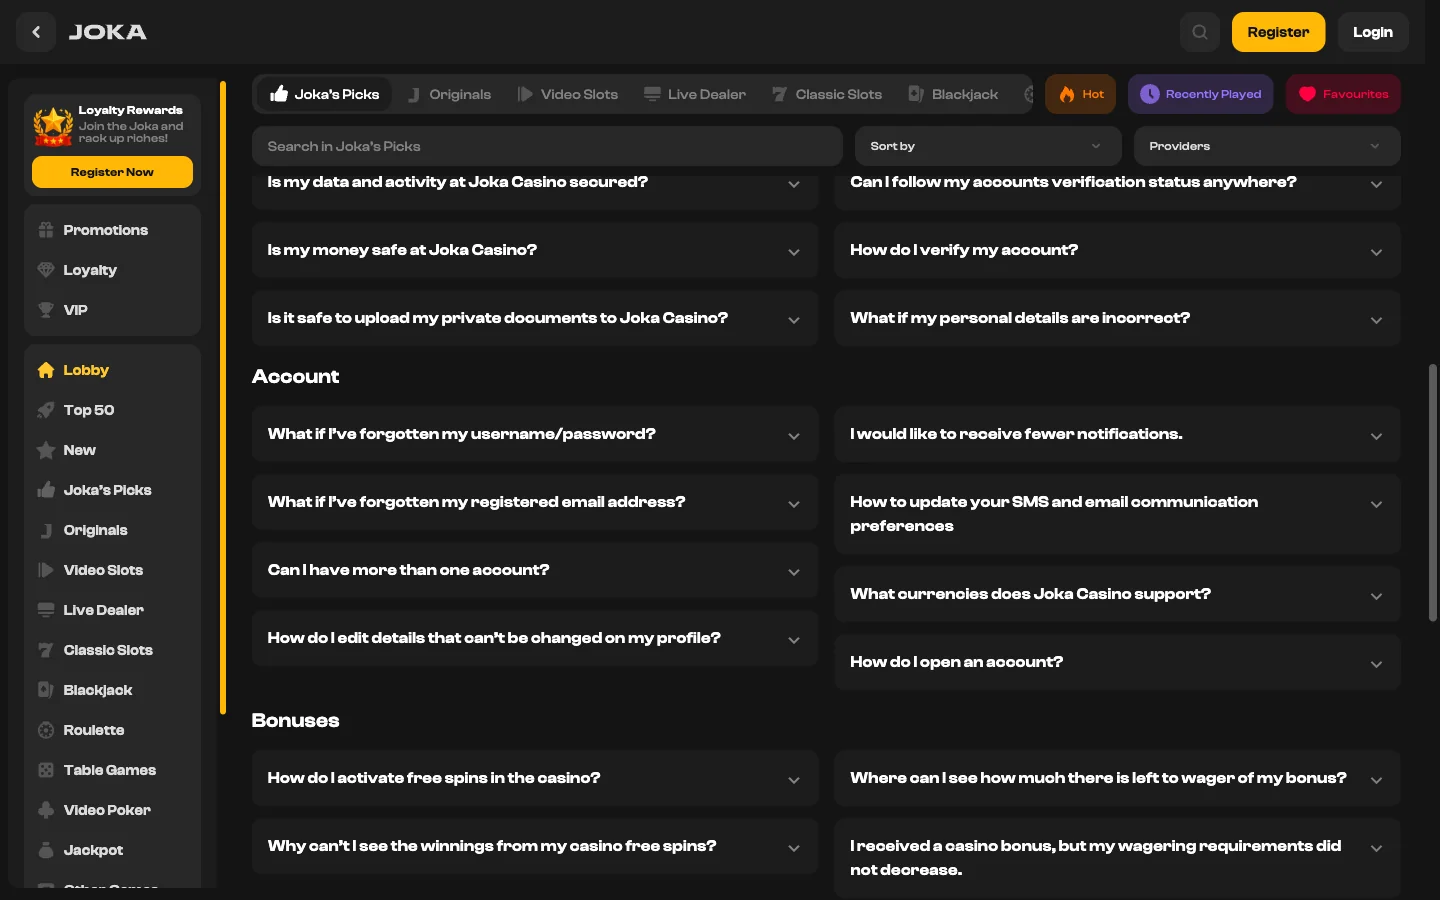The height and width of the screenshot is (900, 1440).
Task: Open the Sort by dropdown
Action: pos(988,146)
